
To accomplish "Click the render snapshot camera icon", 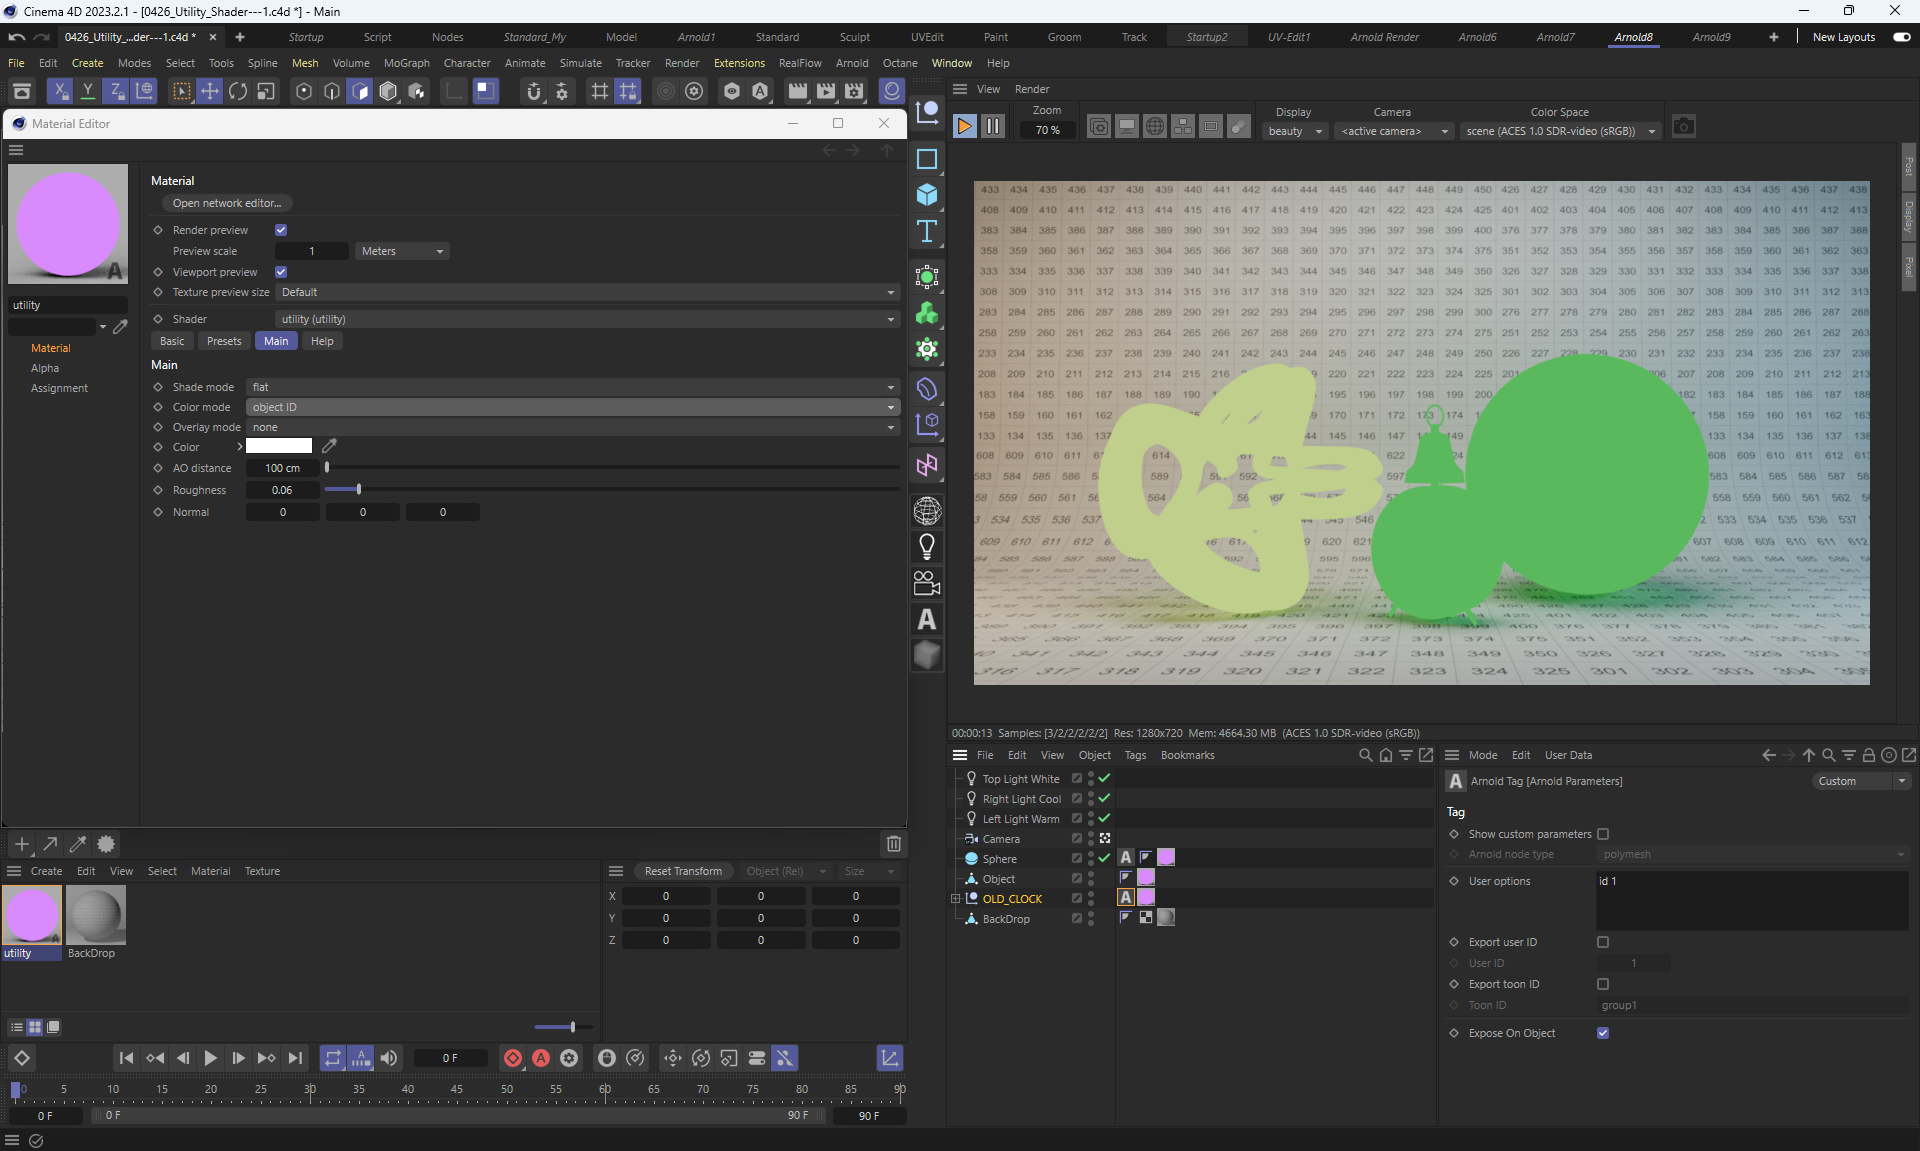I will 1684,127.
